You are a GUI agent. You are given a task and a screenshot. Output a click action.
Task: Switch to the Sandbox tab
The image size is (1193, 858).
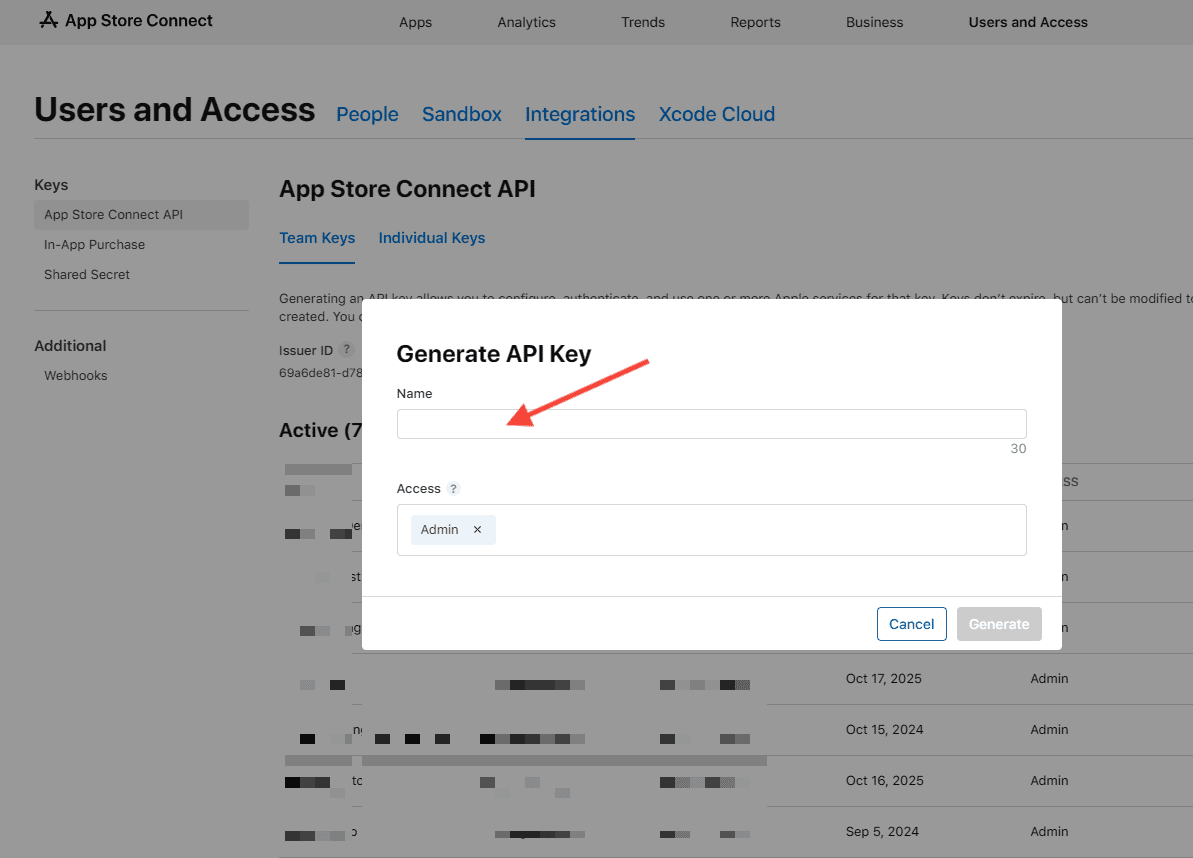(x=462, y=114)
